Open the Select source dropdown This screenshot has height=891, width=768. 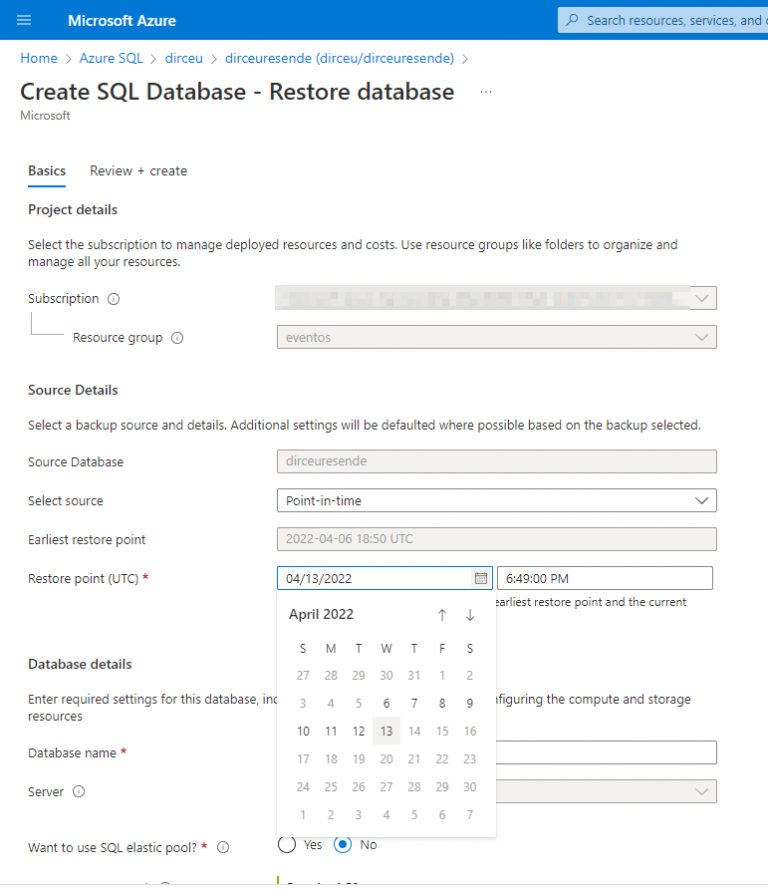tap(497, 500)
